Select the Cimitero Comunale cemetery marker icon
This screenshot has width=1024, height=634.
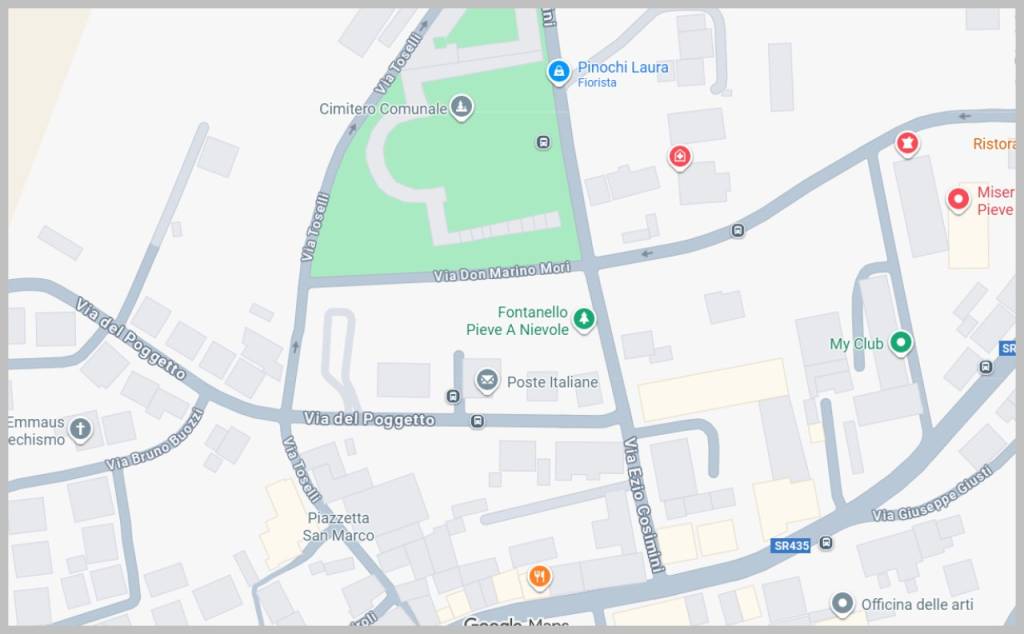(x=461, y=107)
